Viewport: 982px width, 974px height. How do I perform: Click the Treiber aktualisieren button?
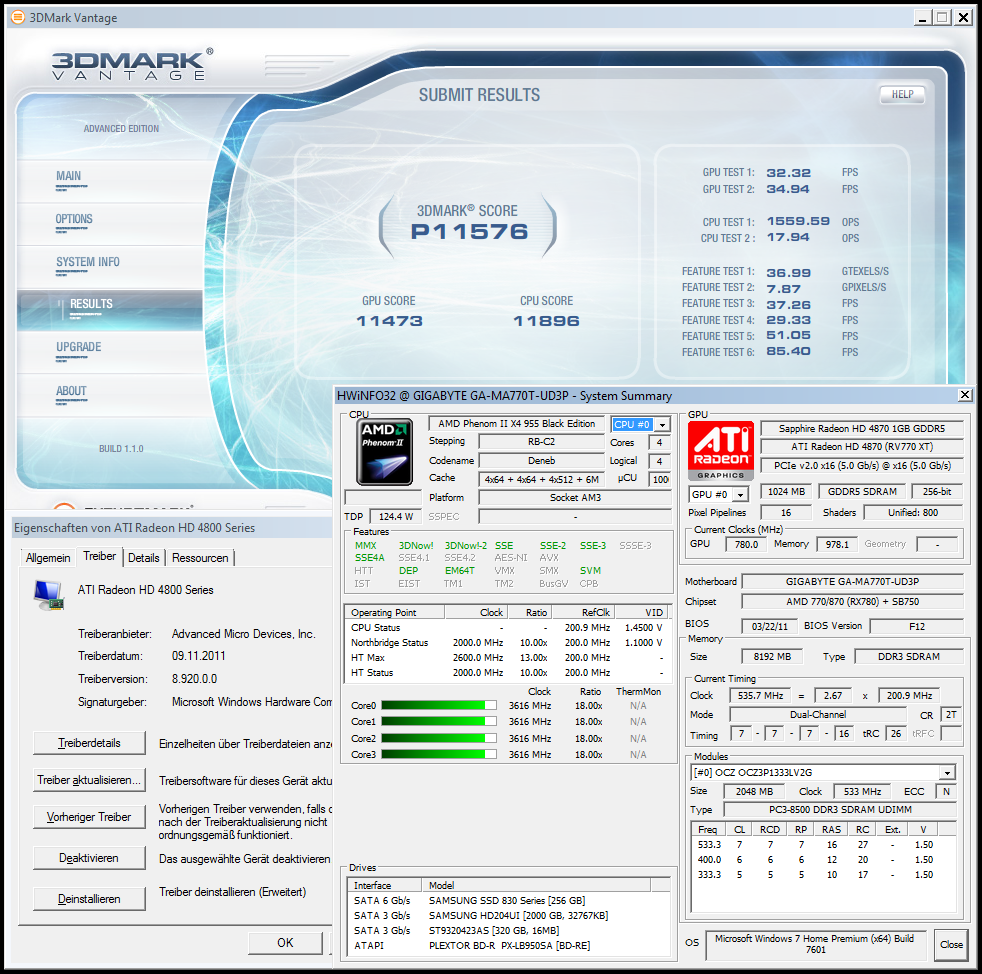click(90, 780)
